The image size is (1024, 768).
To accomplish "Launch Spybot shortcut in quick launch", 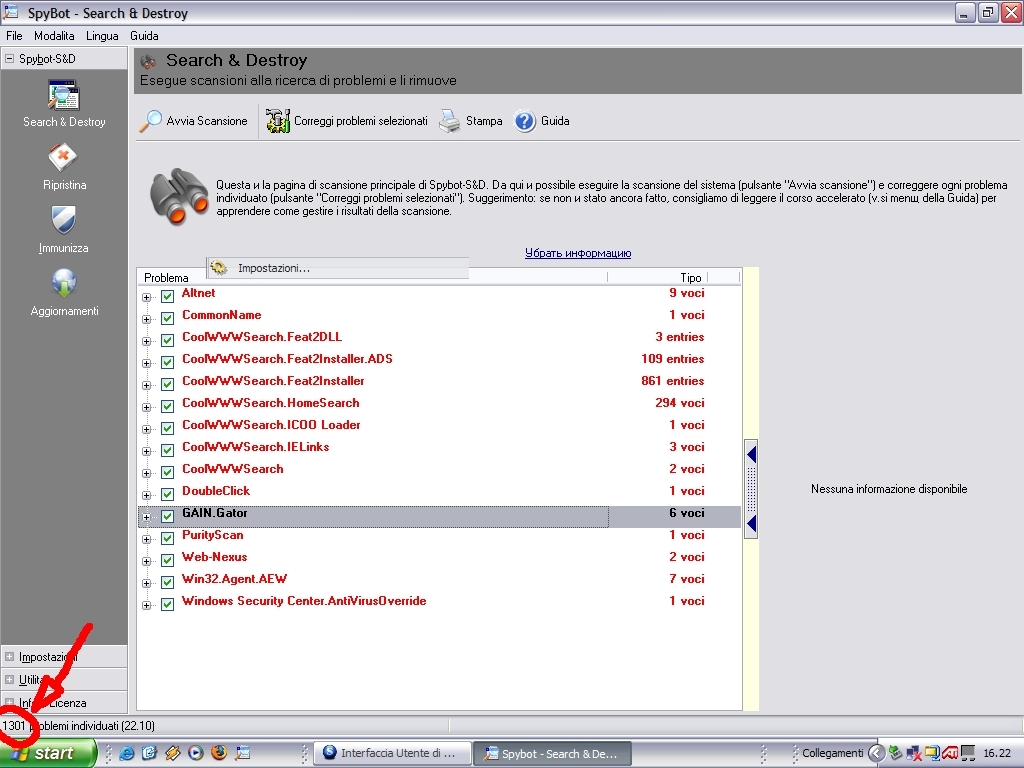I will 242,753.
